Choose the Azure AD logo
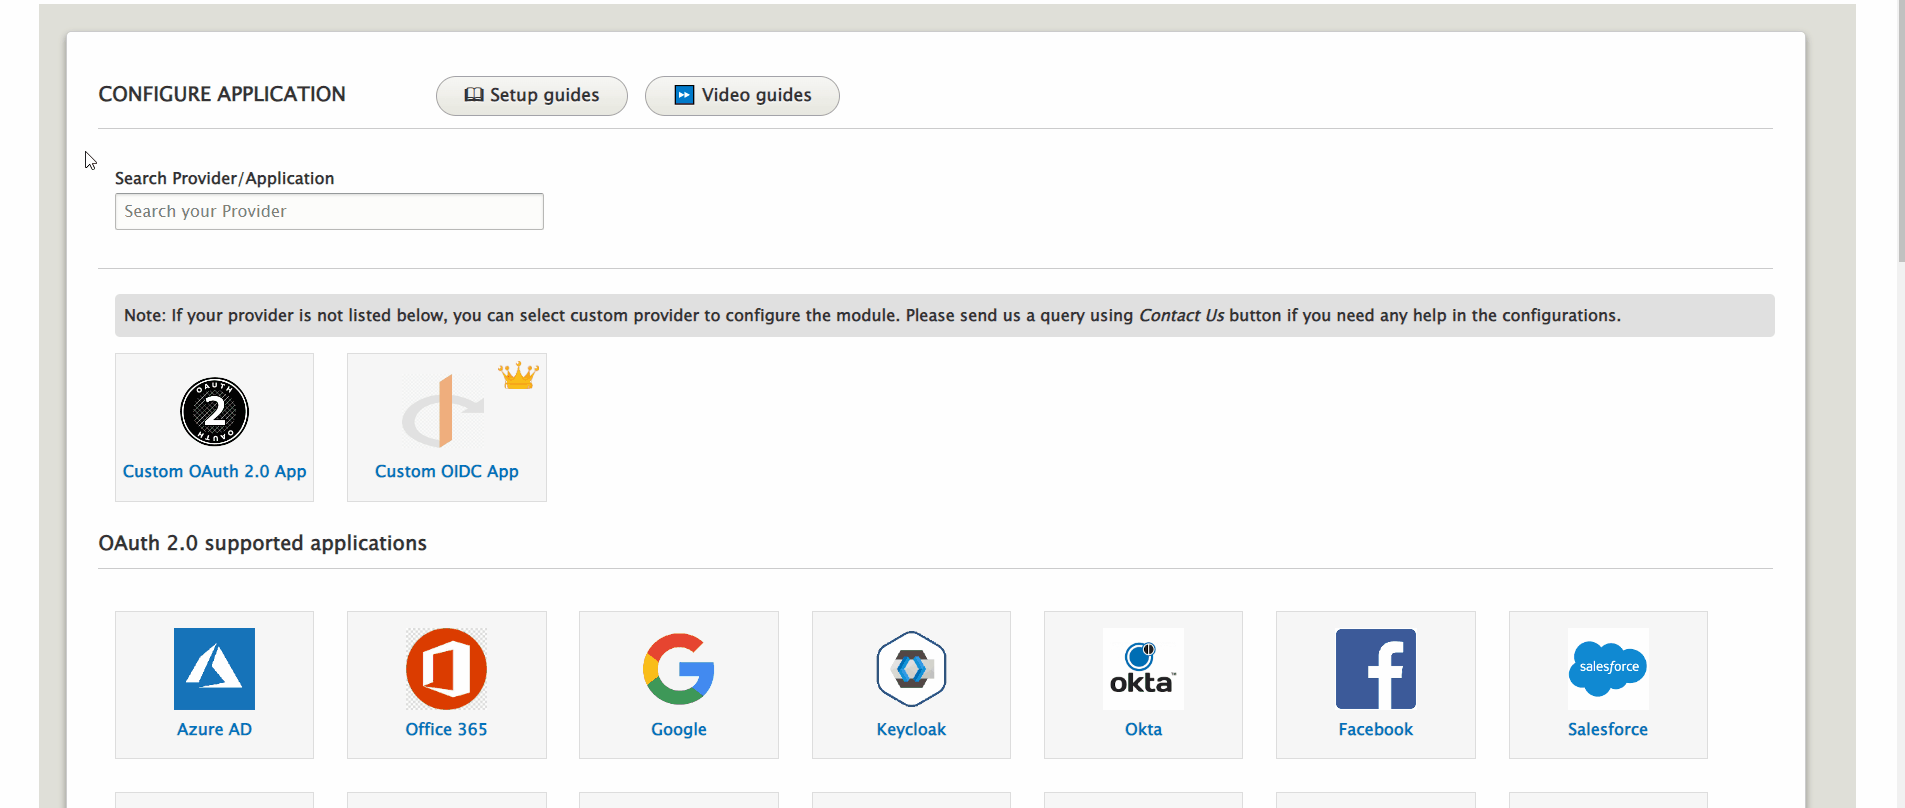 (214, 668)
